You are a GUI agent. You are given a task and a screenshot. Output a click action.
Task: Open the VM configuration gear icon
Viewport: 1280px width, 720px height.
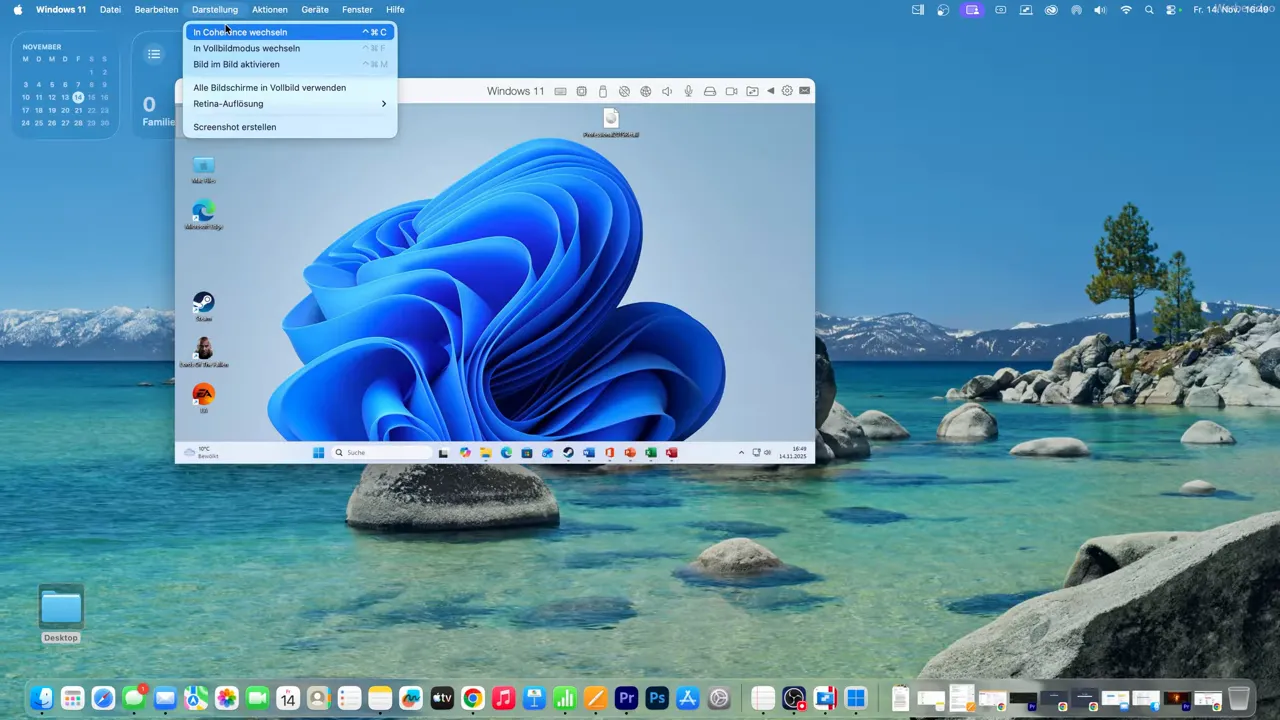click(x=786, y=91)
